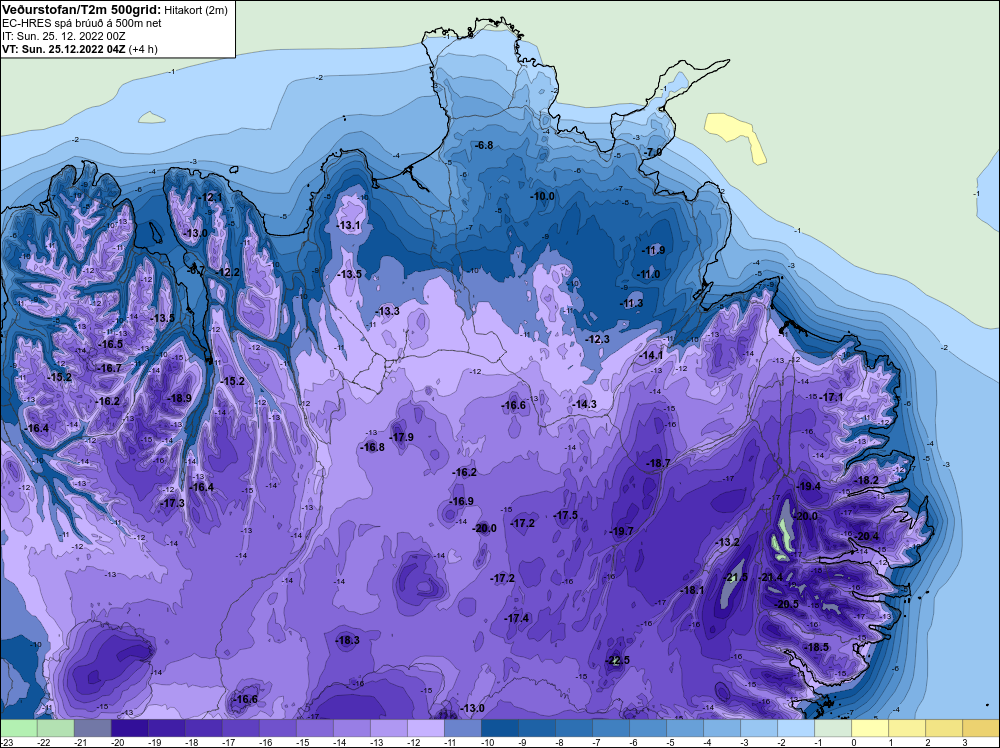Select the -21.5 temperature label
1000x748 pixels.
[x=737, y=578]
